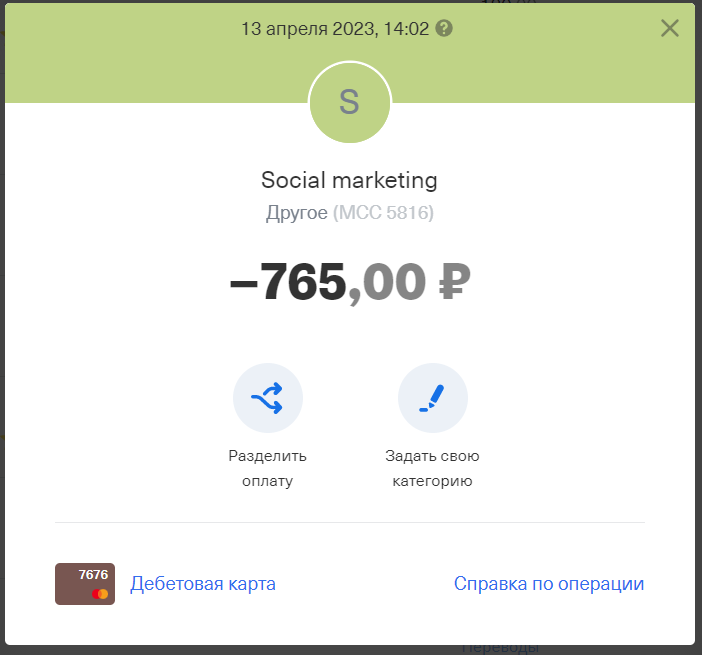Click the Social marketing merchant name
Image resolution: width=702 pixels, height=655 pixels.
pyautogui.click(x=350, y=180)
